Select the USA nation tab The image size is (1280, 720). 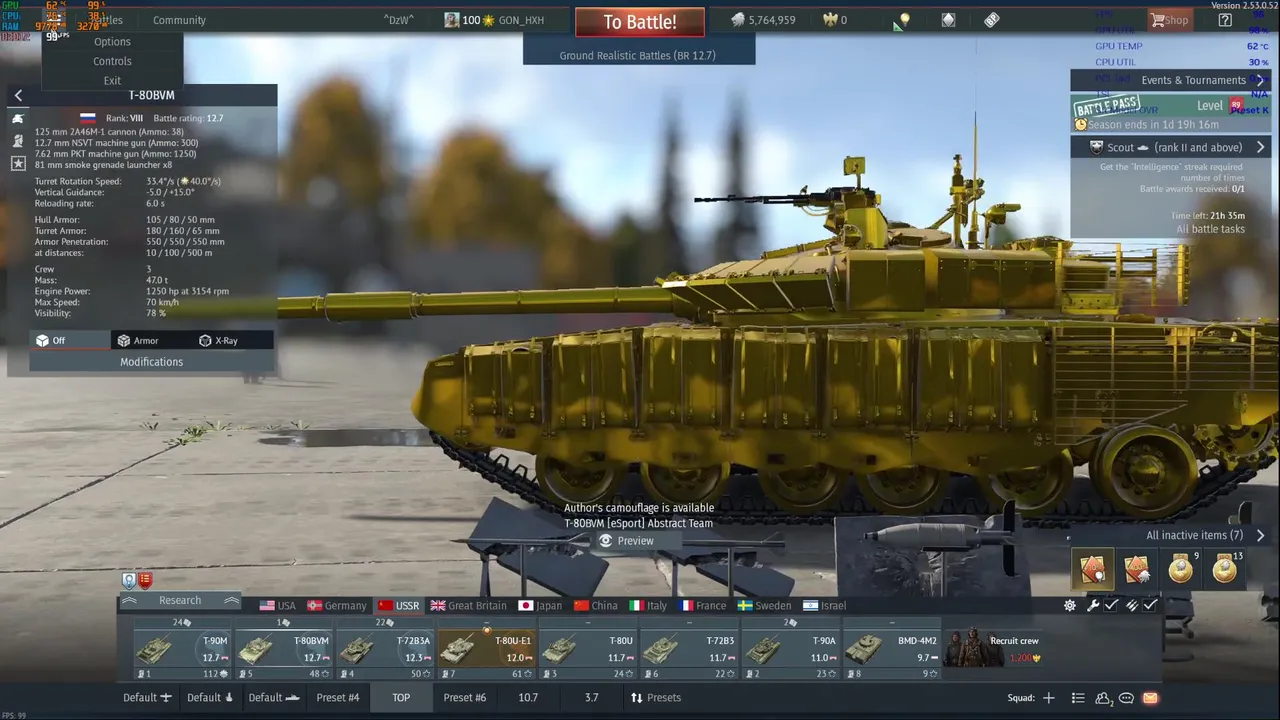point(278,605)
